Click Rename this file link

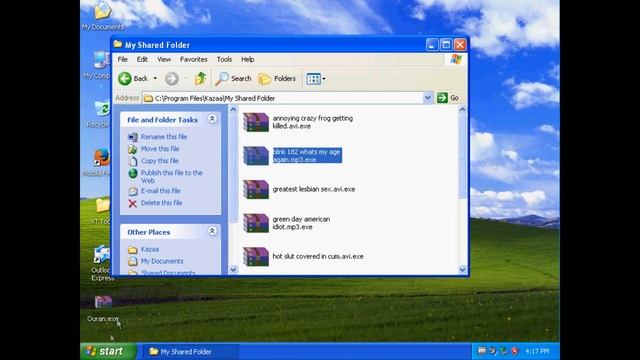click(x=164, y=137)
